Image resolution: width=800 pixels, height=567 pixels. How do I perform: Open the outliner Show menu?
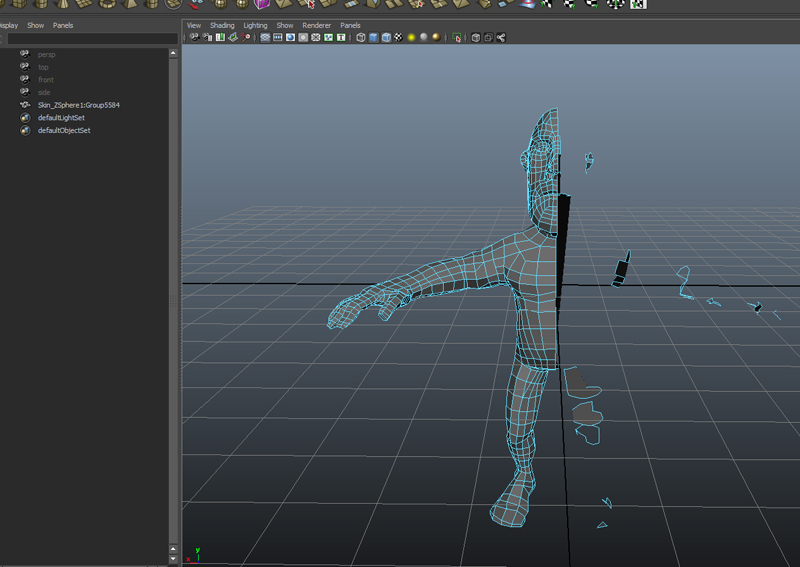35,25
